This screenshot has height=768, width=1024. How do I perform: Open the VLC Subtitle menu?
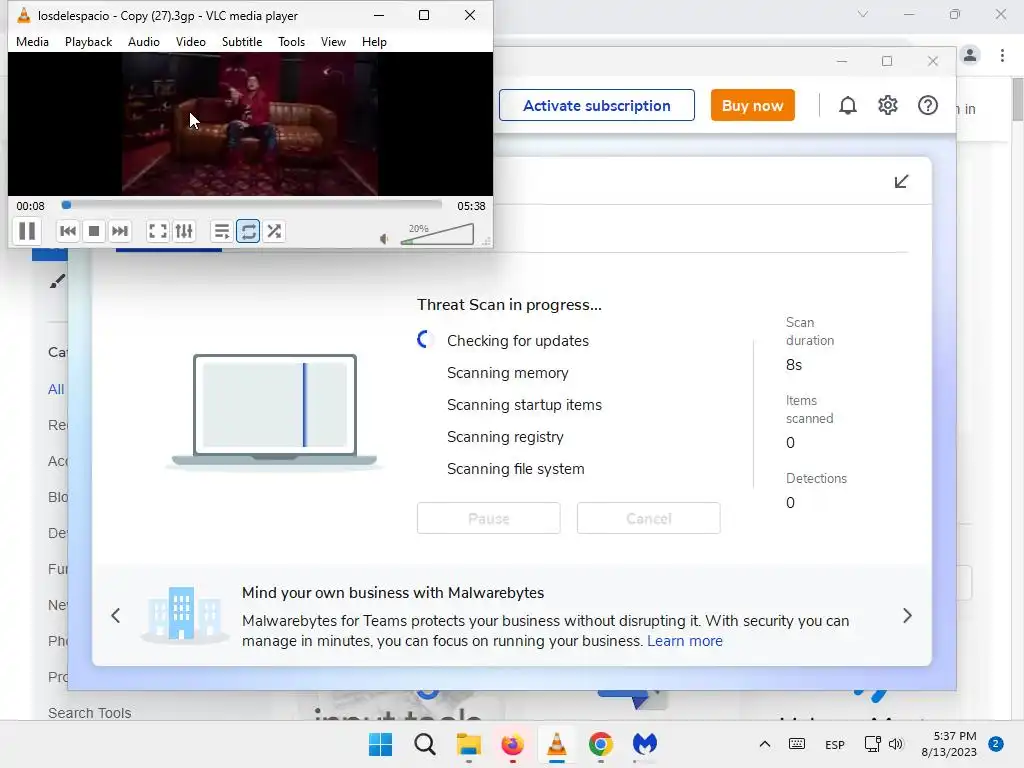(242, 42)
